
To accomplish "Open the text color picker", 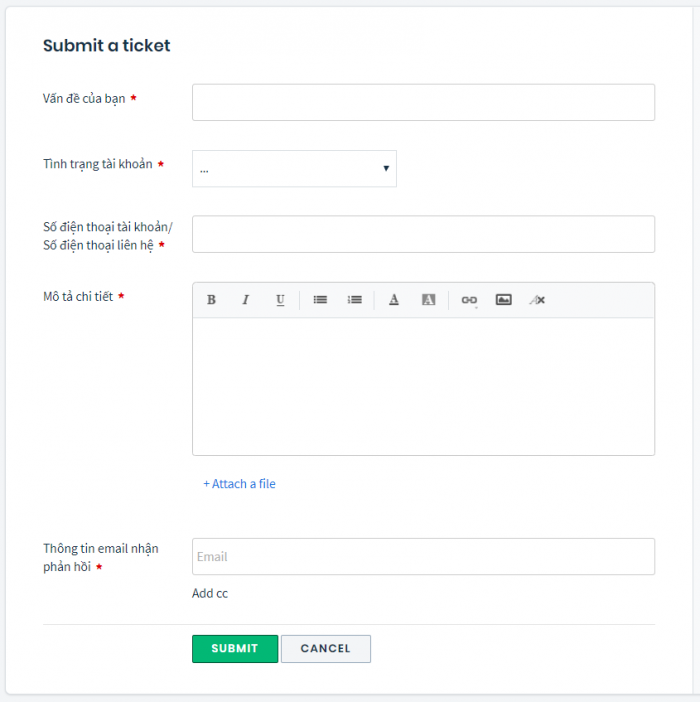I will point(394,300).
